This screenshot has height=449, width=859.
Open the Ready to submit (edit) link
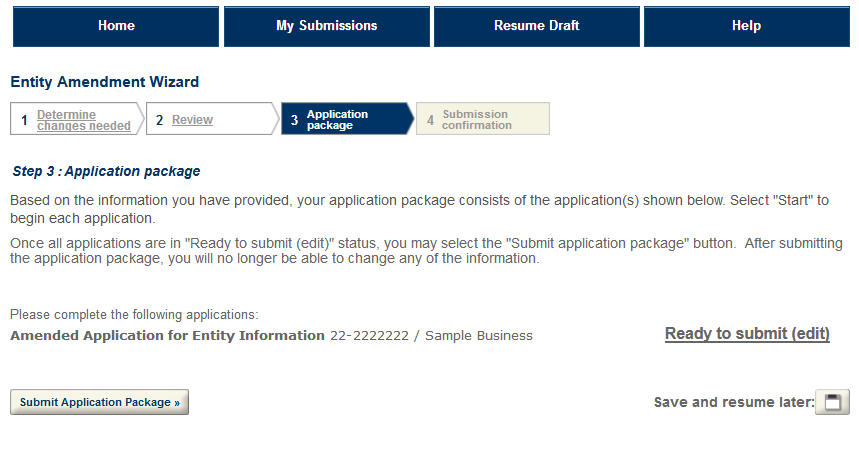click(747, 334)
